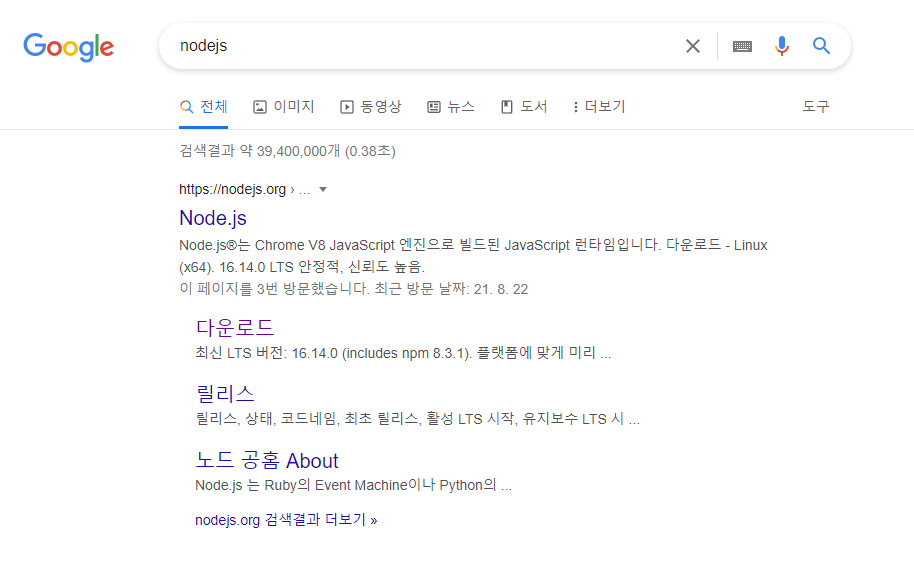Image resolution: width=914 pixels, height=563 pixels.
Task: Open the 노드 공홈 About sitelink
Action: tap(266, 460)
